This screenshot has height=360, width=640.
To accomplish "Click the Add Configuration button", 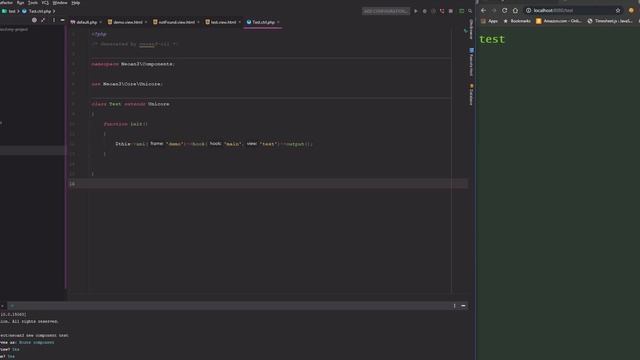I will tap(385, 11).
